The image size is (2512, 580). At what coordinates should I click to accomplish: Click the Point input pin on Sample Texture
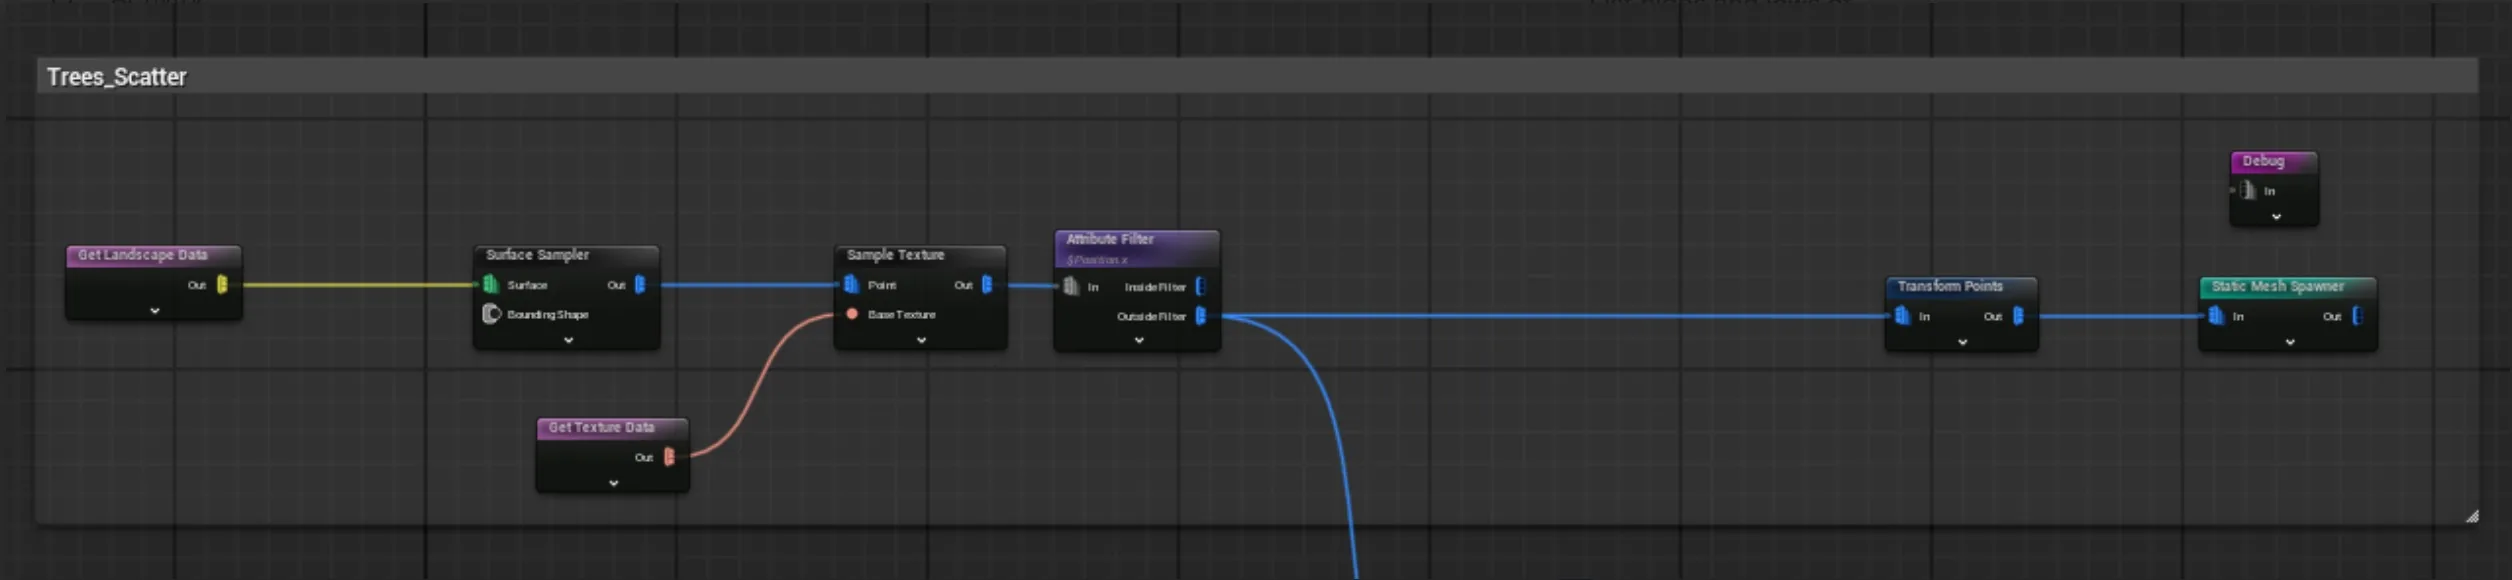851,285
